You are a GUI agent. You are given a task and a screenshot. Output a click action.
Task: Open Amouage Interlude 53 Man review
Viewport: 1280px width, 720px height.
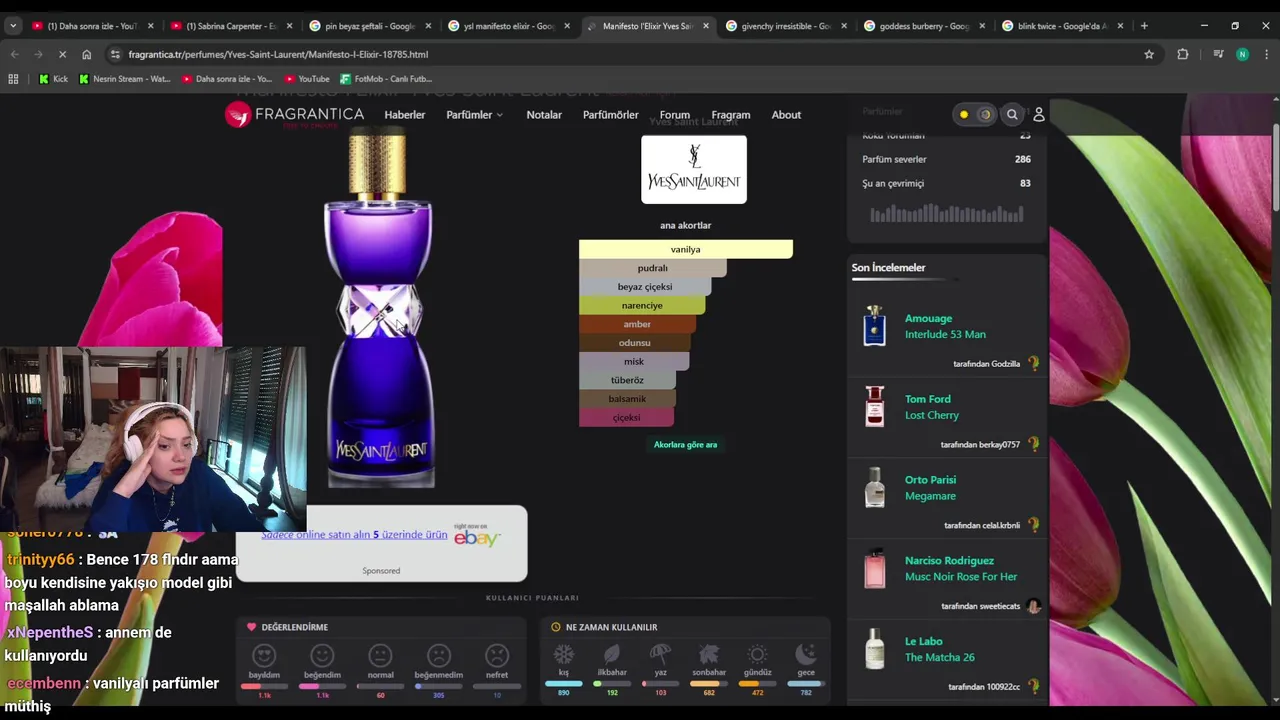click(x=945, y=326)
